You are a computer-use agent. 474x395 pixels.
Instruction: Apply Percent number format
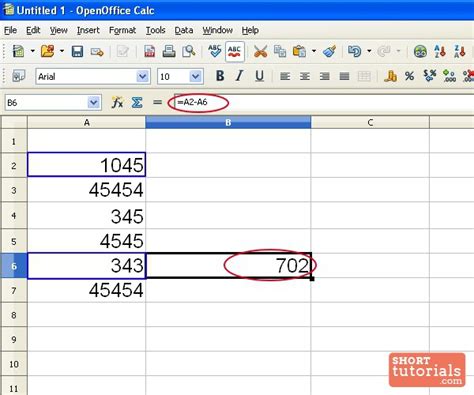click(x=410, y=76)
